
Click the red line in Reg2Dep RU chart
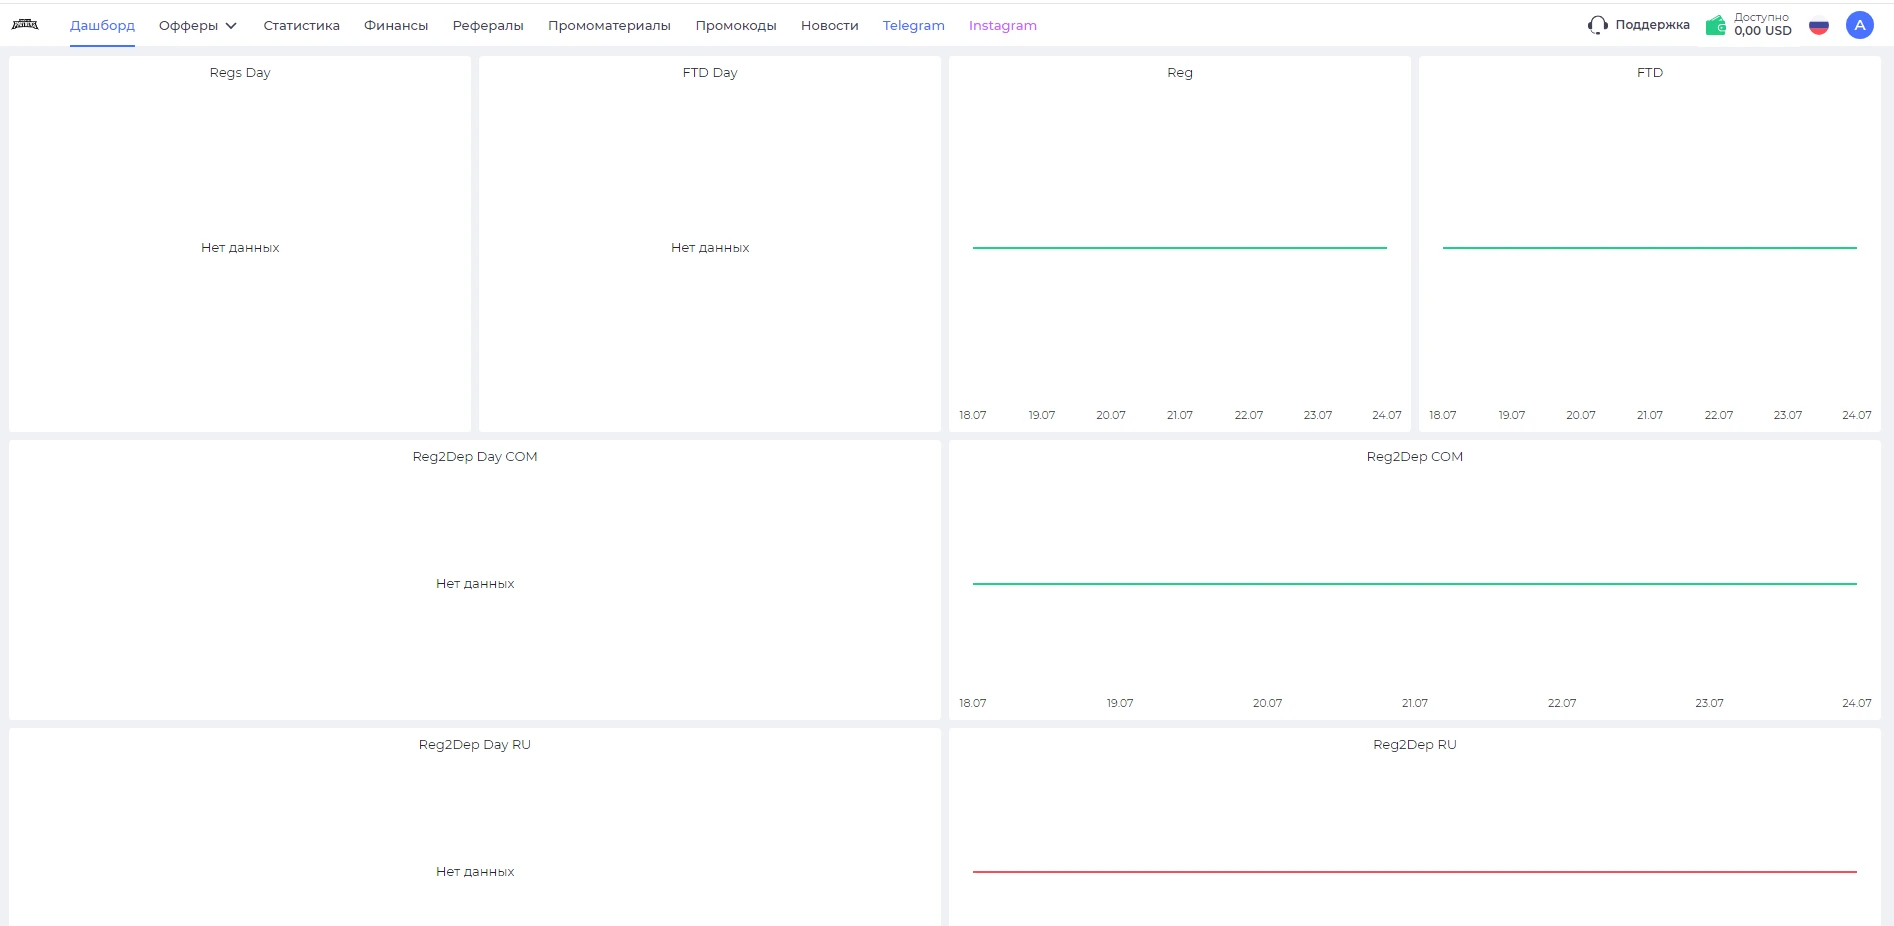point(1415,871)
